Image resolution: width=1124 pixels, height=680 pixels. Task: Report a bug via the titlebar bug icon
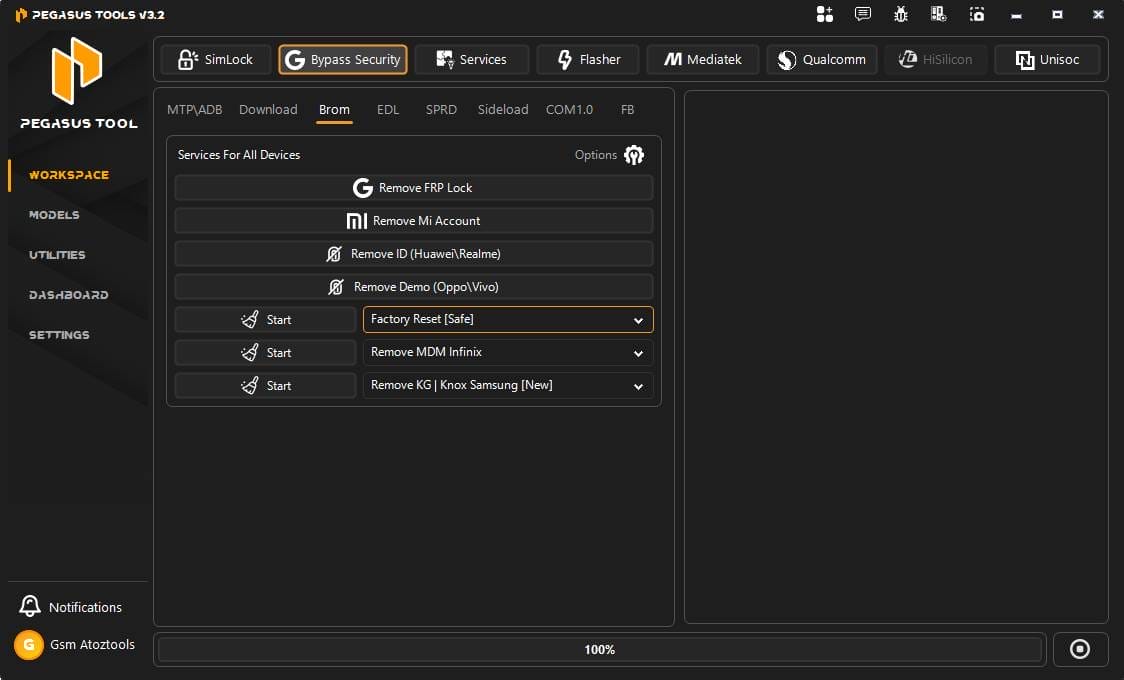click(900, 14)
